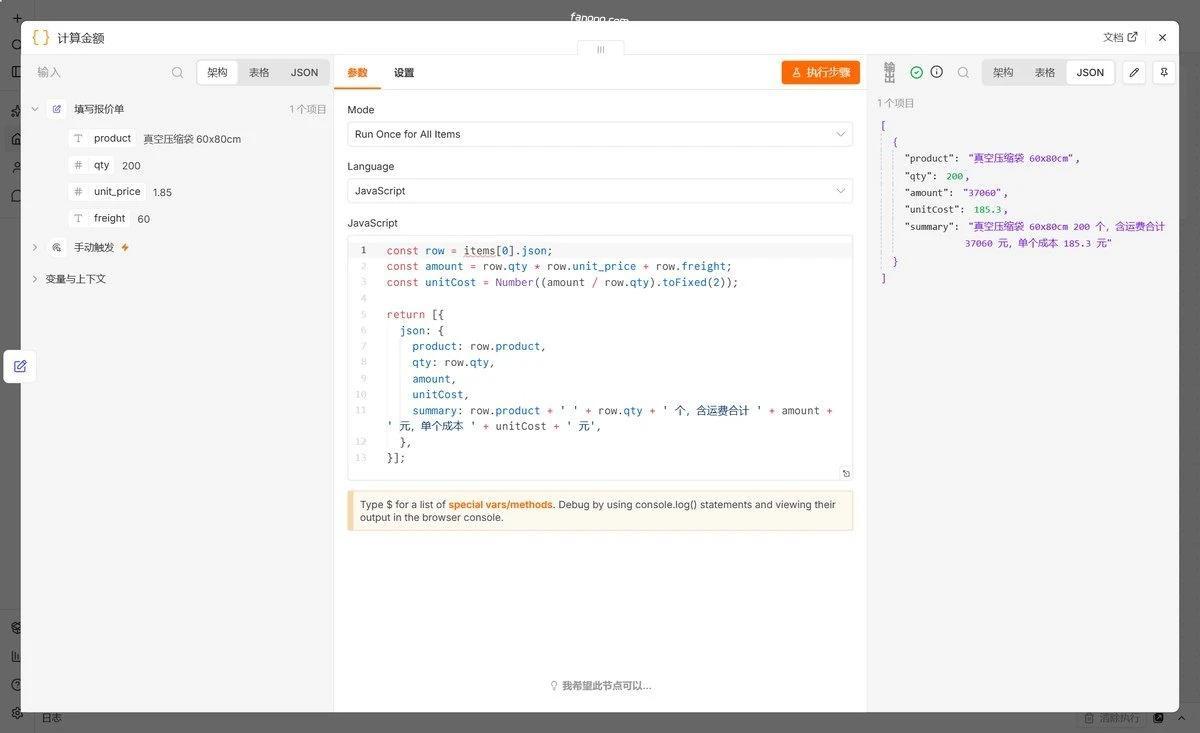Collapse the 填写报价单 tree node
This screenshot has height=733, width=1200.
[35, 109]
